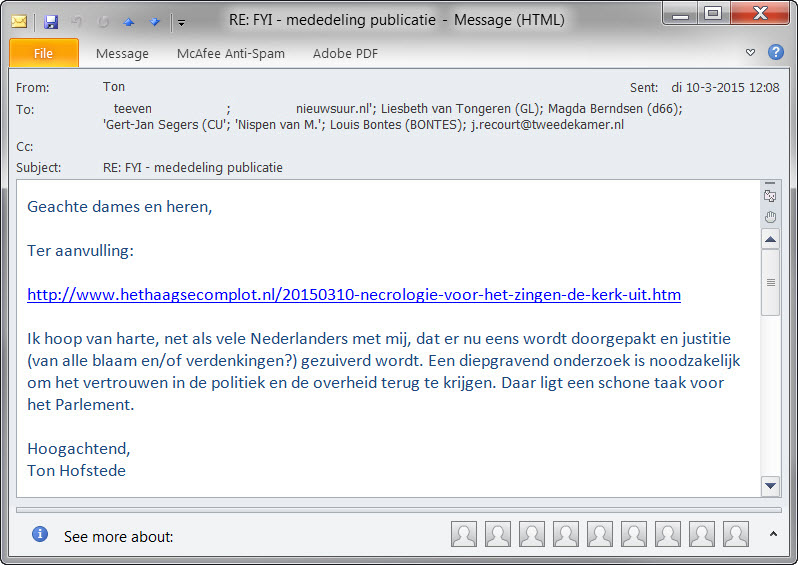The width and height of the screenshot is (798, 565).
Task: Click recipient Magda Berndsen (d66)
Action: (x=614, y=109)
